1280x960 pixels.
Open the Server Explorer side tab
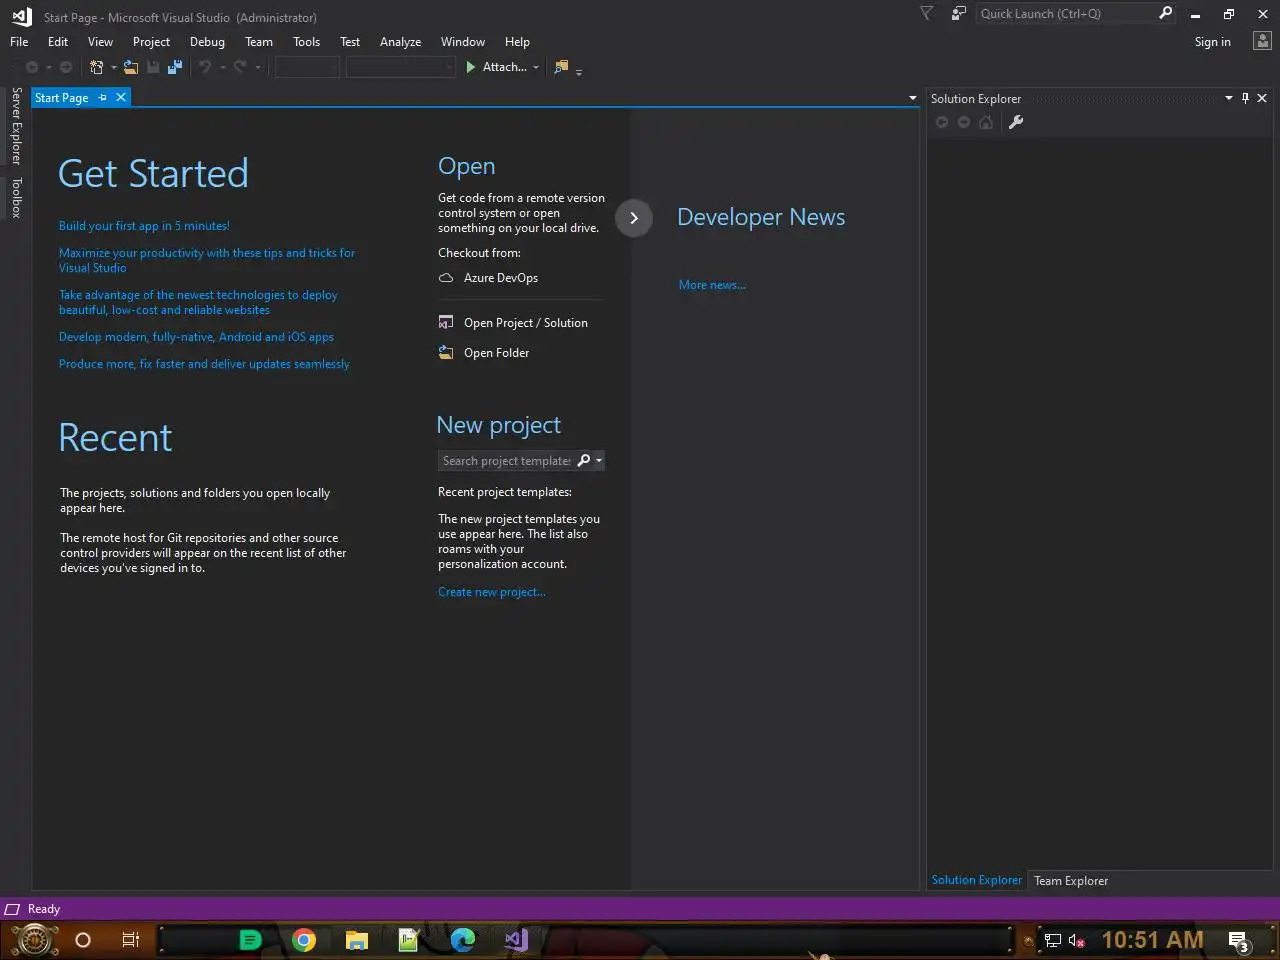16,126
